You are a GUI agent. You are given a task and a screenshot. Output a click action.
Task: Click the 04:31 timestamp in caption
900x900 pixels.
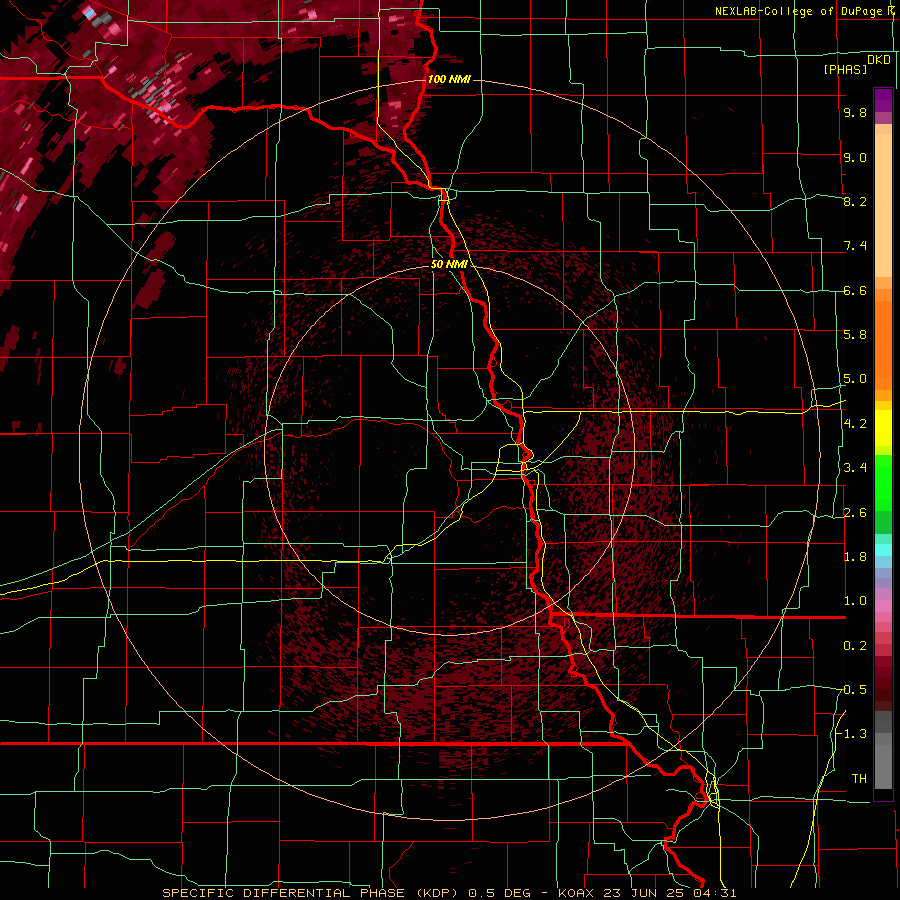pyautogui.click(x=717, y=893)
